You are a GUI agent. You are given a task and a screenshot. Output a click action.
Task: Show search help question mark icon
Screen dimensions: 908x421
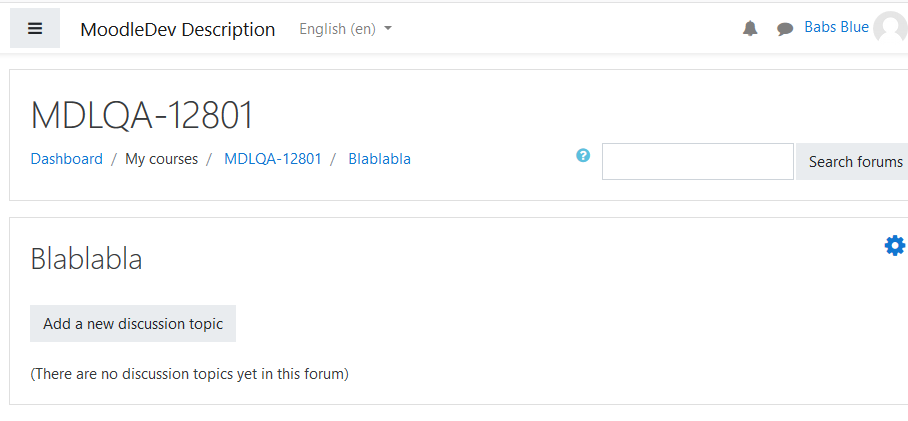tap(583, 155)
